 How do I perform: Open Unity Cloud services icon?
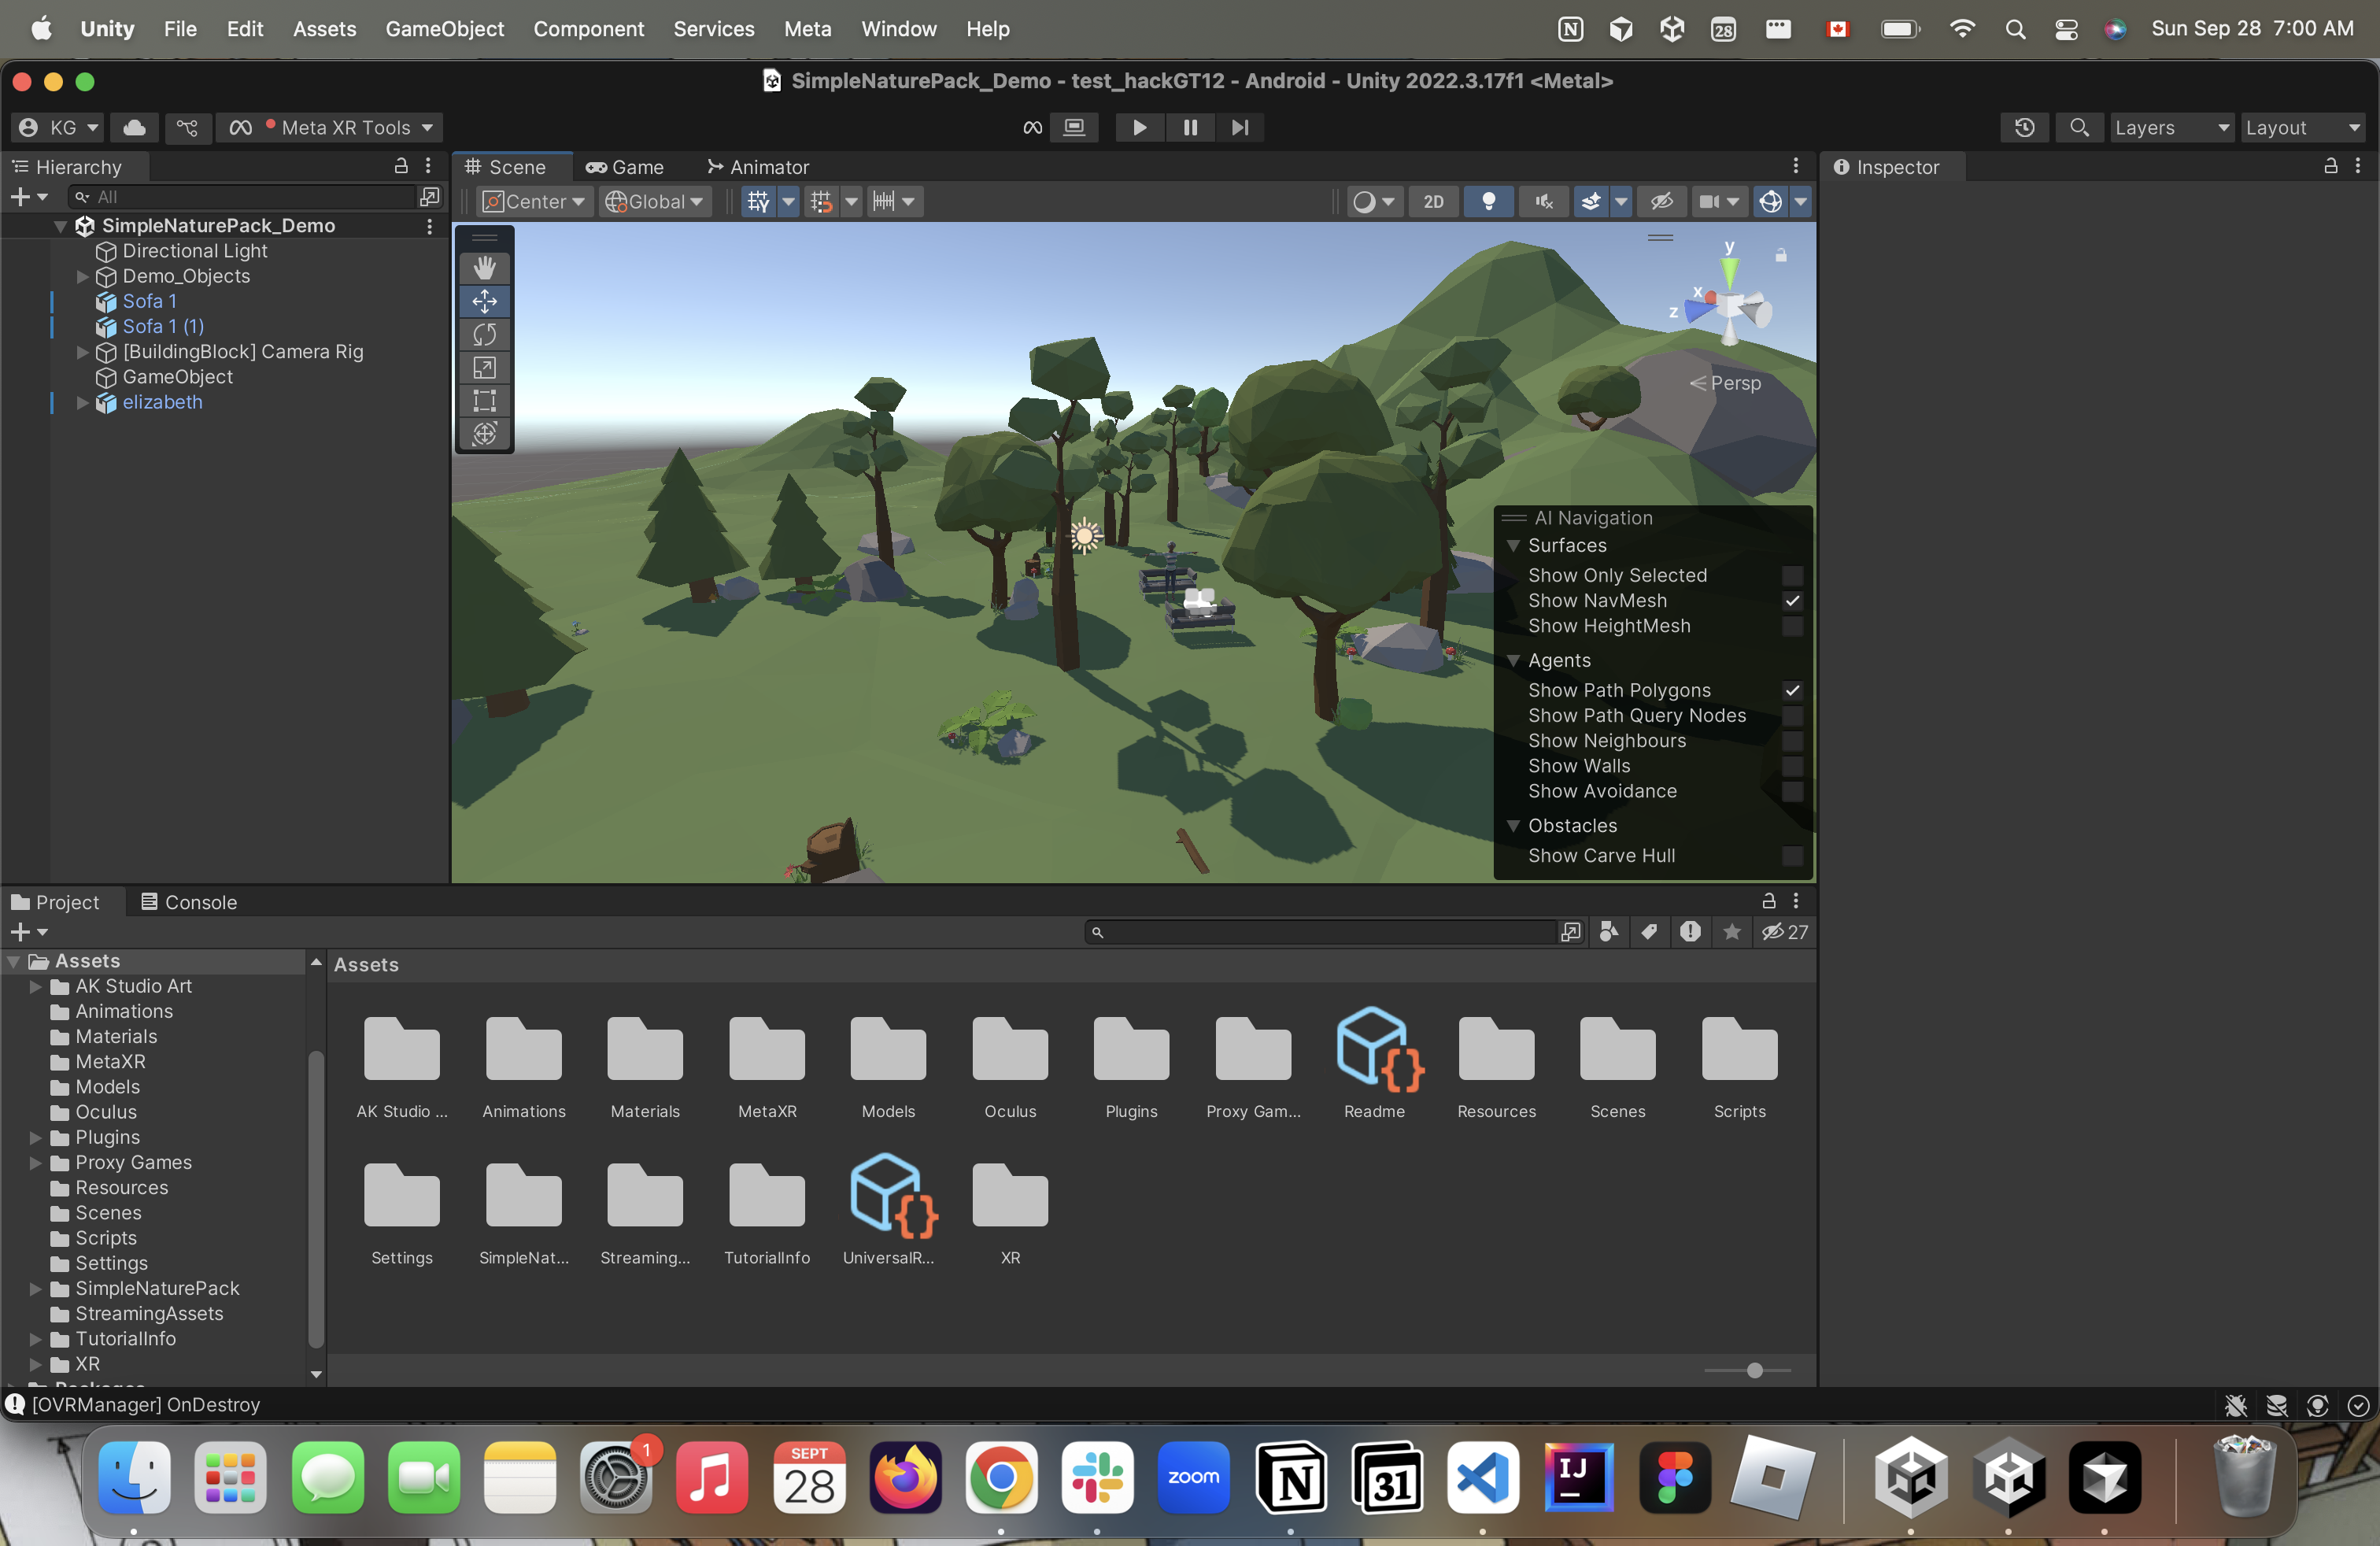pyautogui.click(x=134, y=127)
